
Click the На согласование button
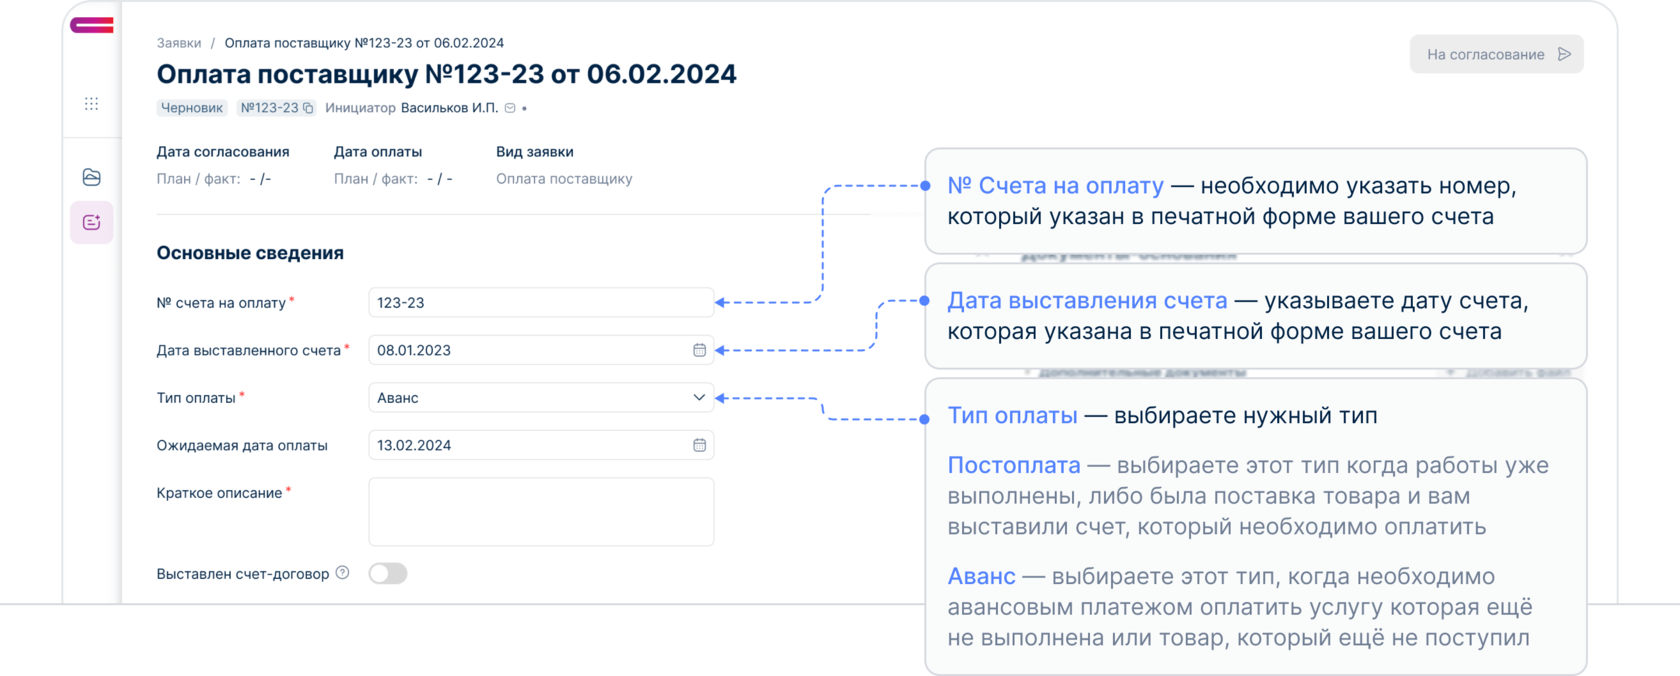[x=1497, y=54]
